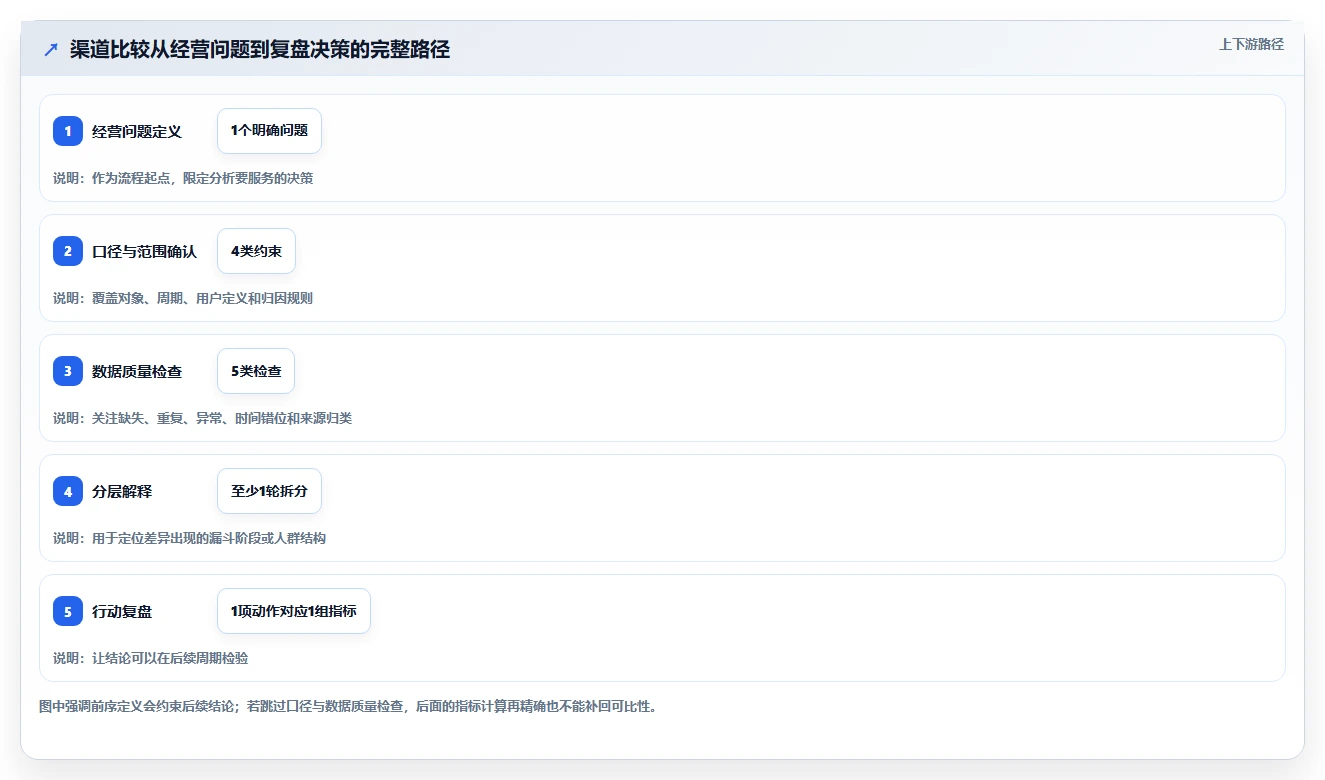Click the 4类约束 chip
The width and height of the screenshot is (1325, 780).
(256, 251)
